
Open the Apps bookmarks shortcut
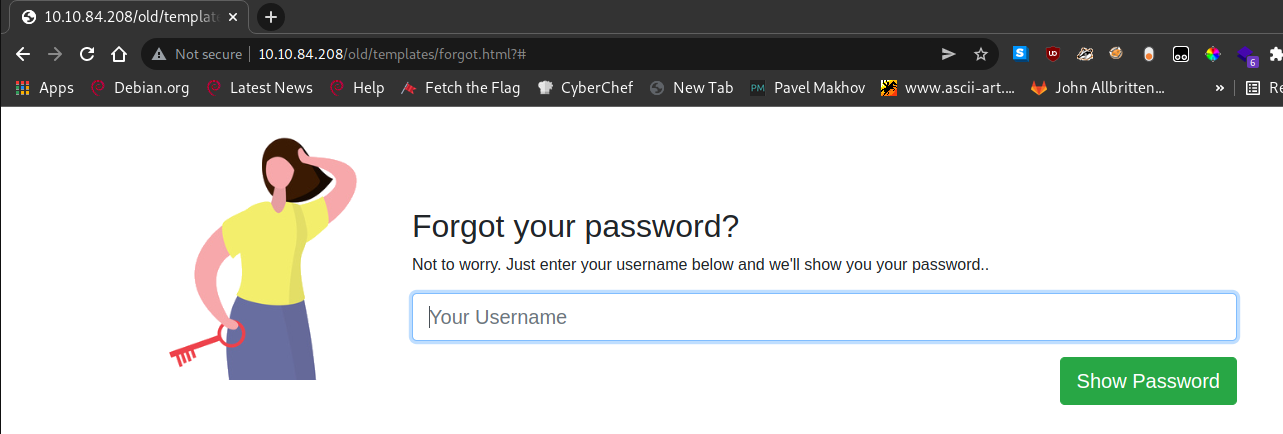click(44, 88)
